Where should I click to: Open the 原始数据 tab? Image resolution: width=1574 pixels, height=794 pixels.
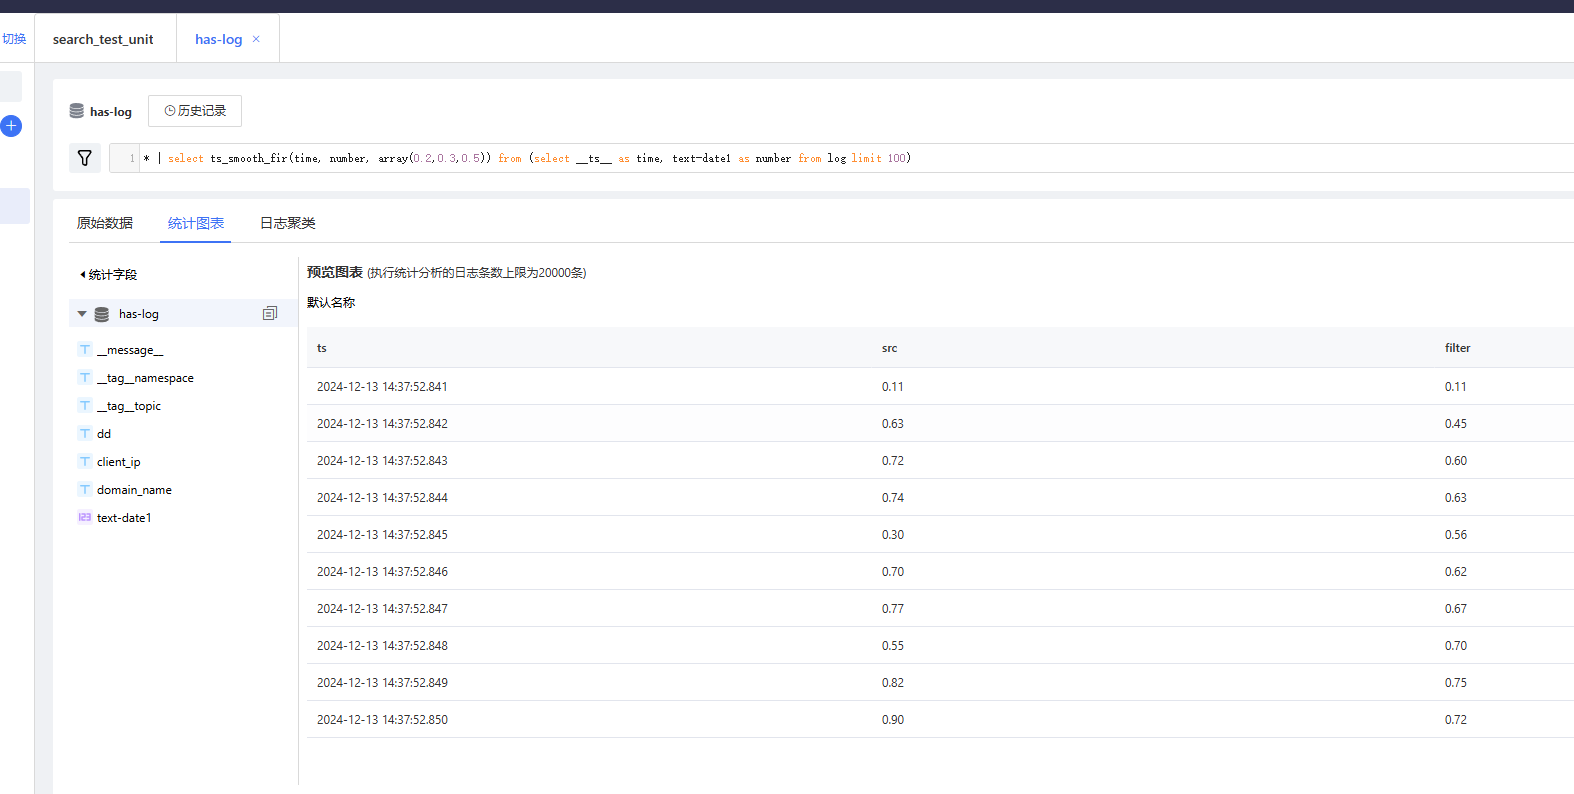pyautogui.click(x=105, y=223)
